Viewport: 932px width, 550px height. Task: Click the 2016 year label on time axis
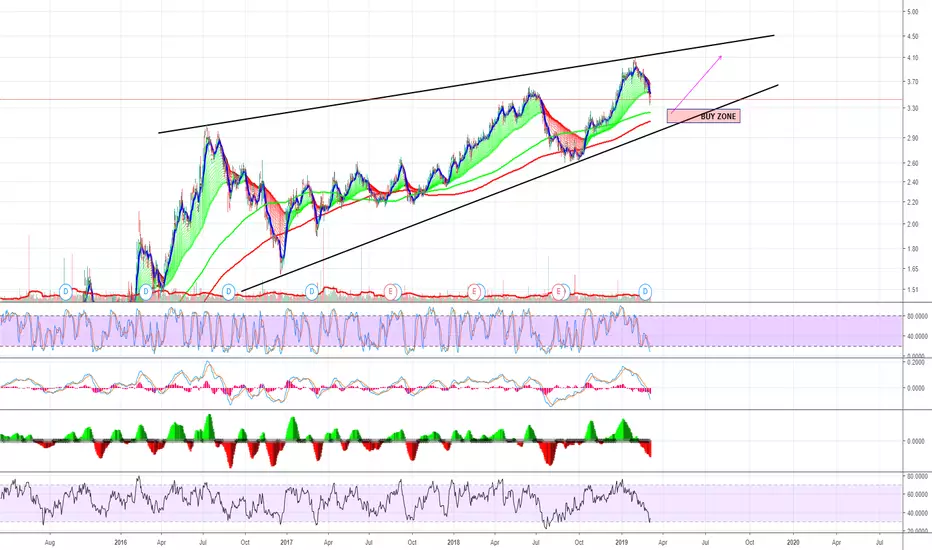pos(121,542)
